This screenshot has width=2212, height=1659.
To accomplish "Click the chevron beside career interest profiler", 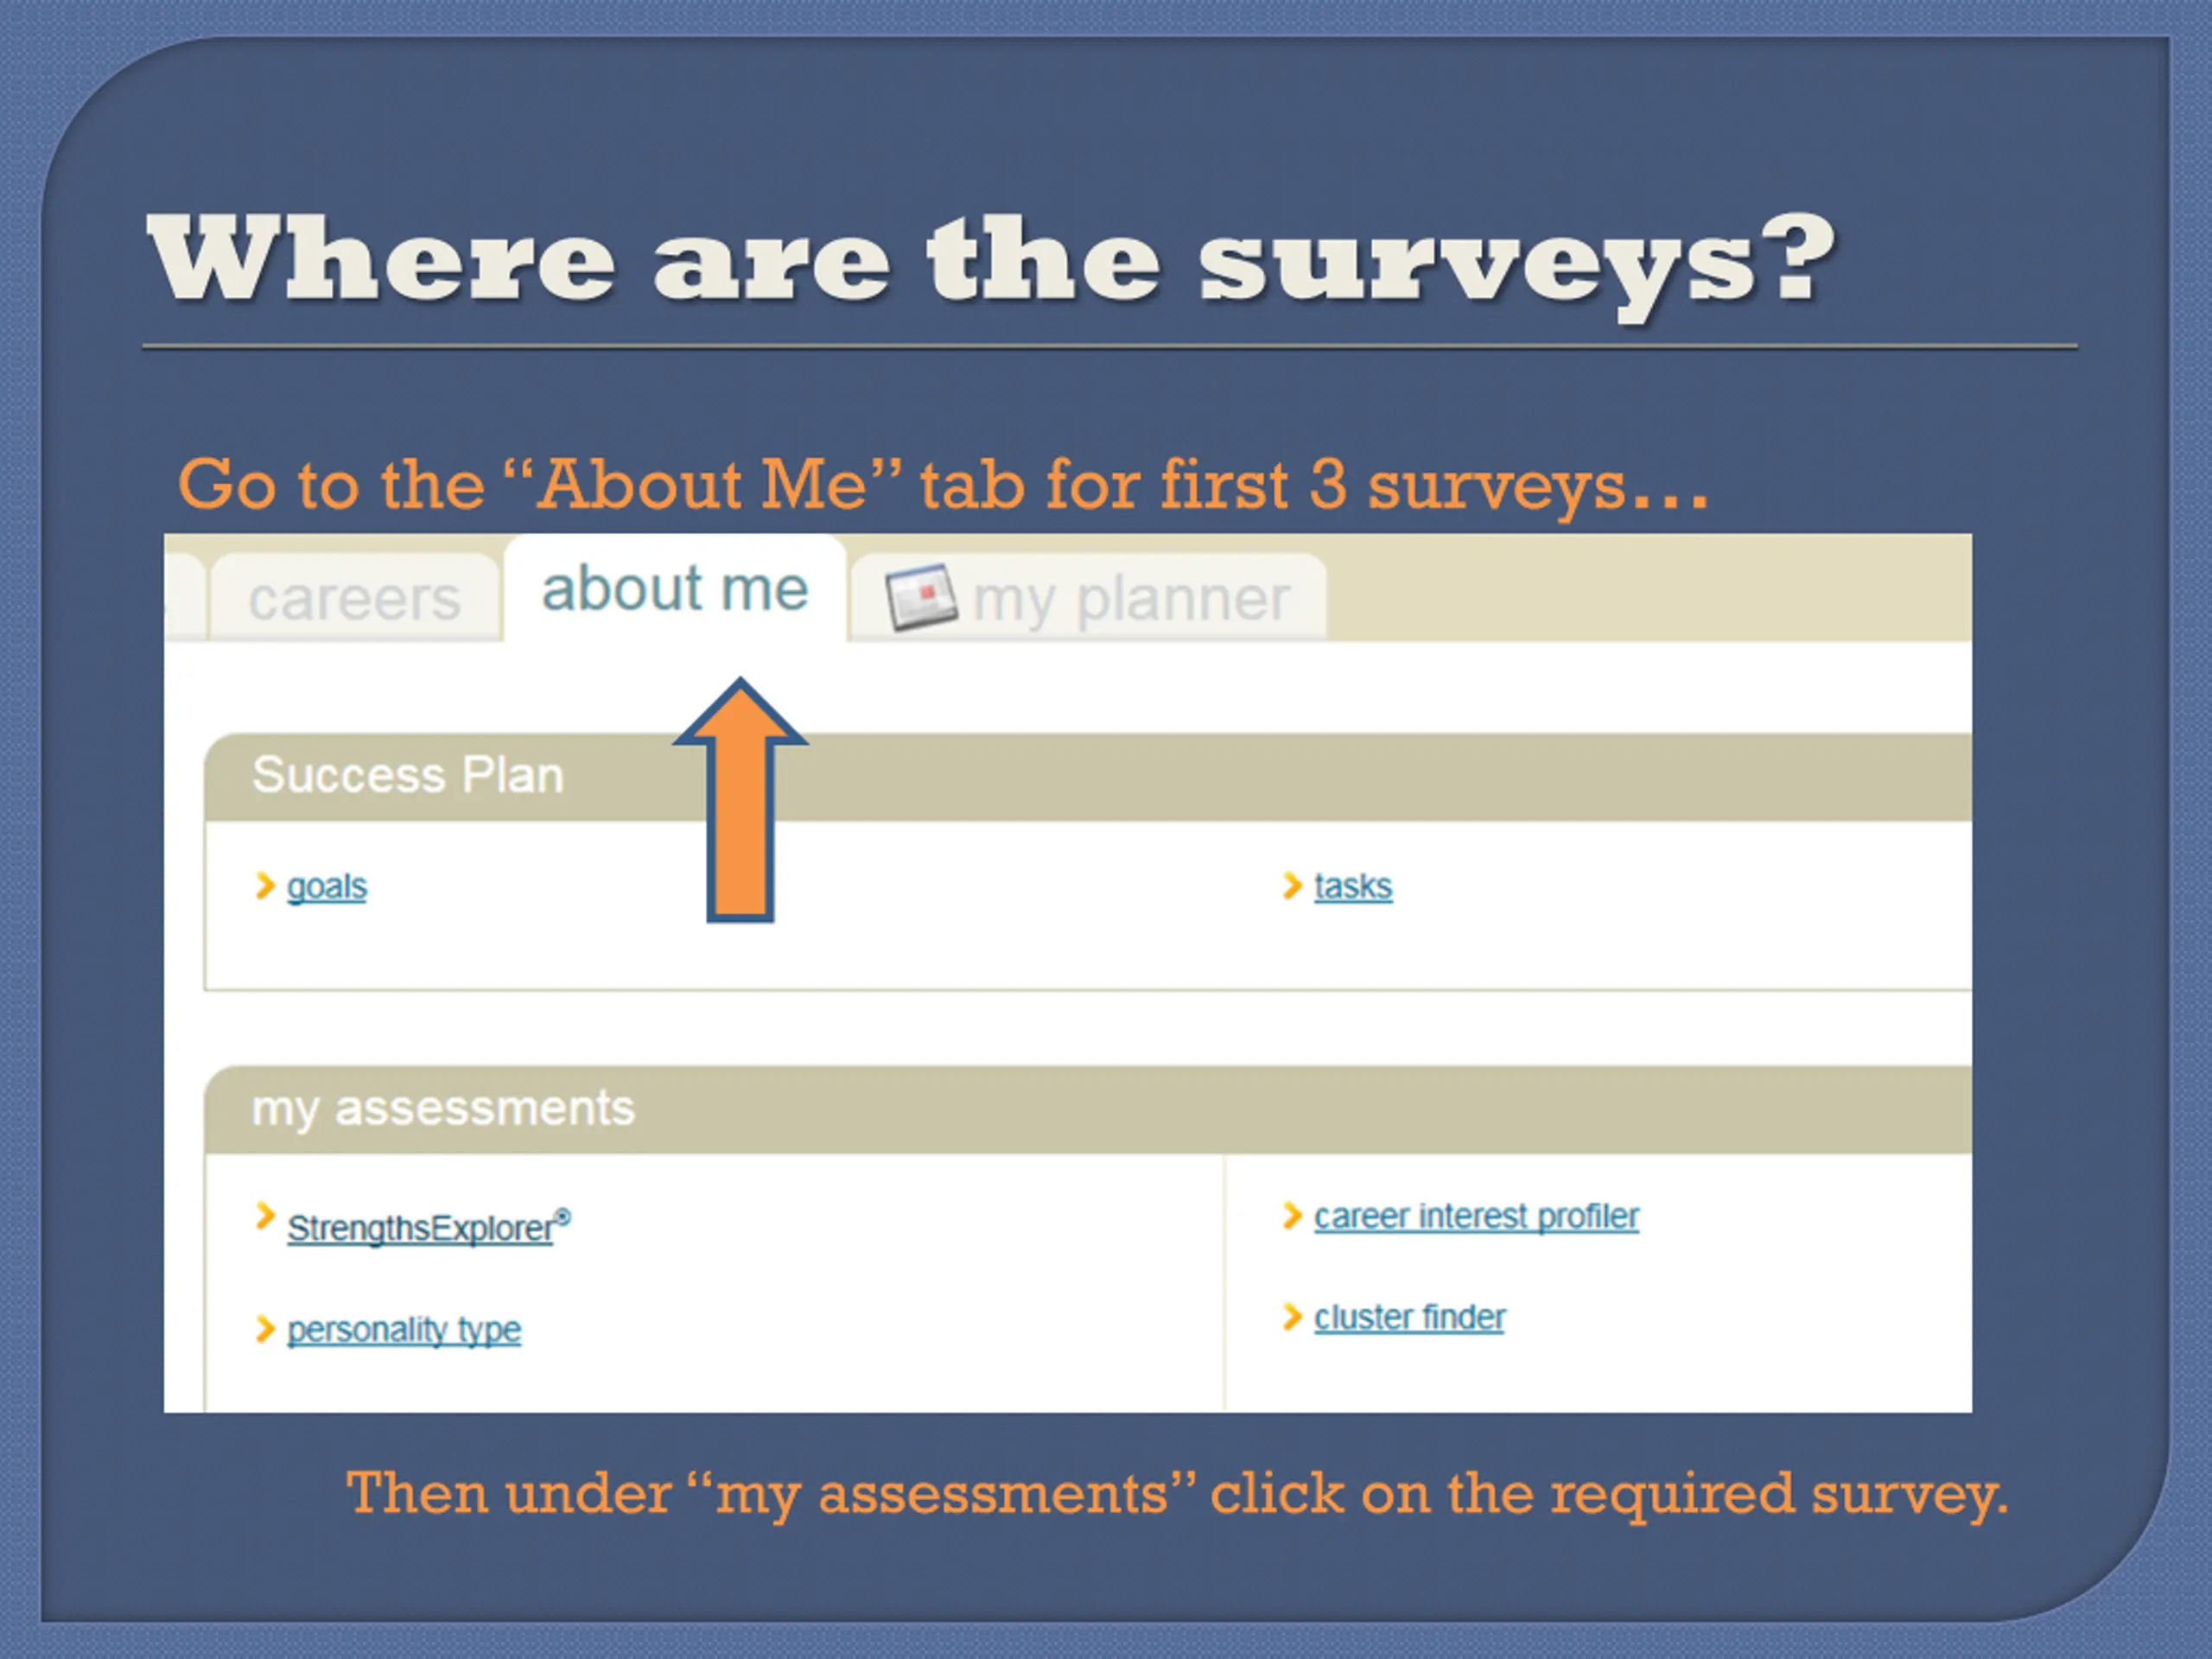I will pyautogui.click(x=1292, y=1215).
